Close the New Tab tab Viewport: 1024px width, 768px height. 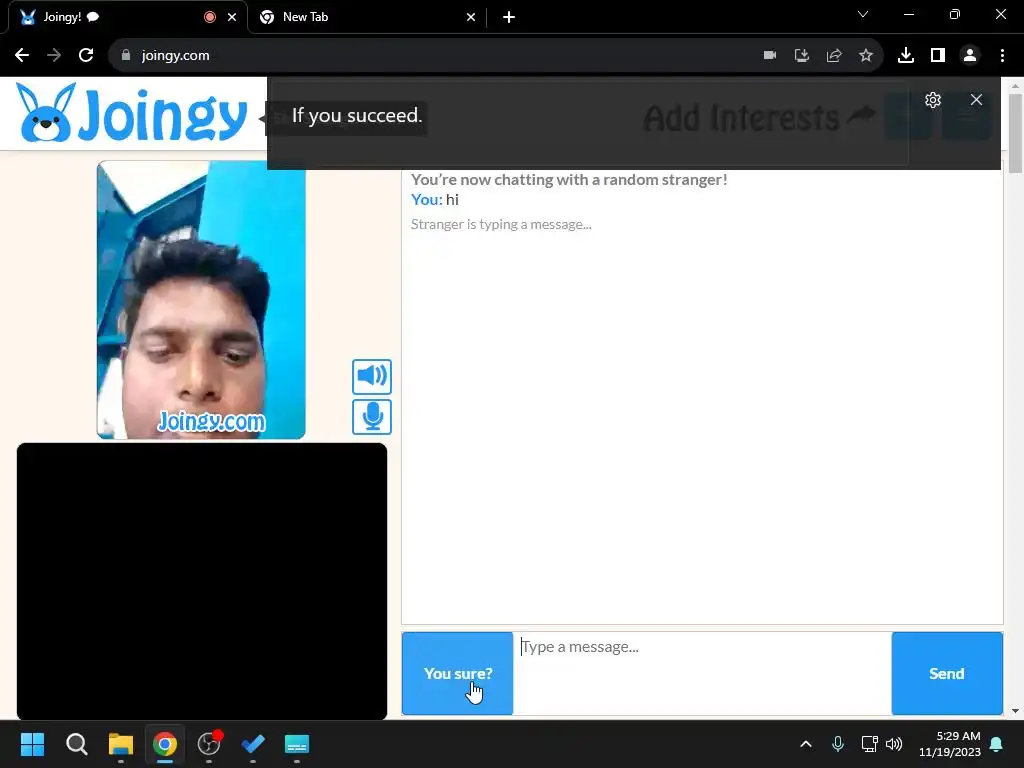471,17
